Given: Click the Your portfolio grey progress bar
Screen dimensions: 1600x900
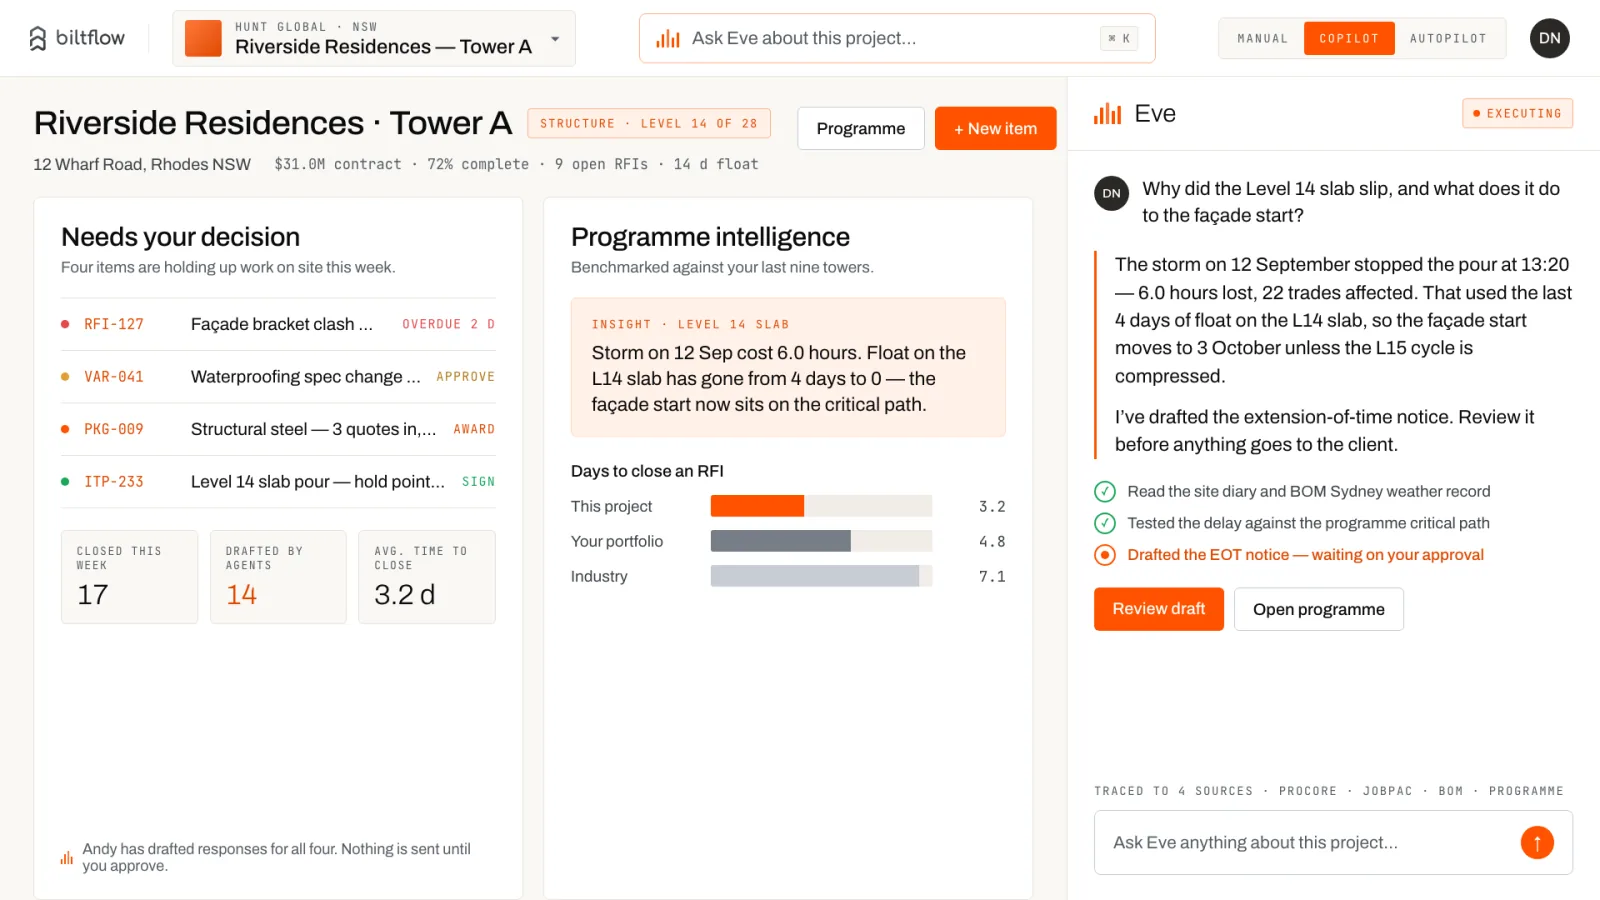Looking at the screenshot, I should [781, 541].
